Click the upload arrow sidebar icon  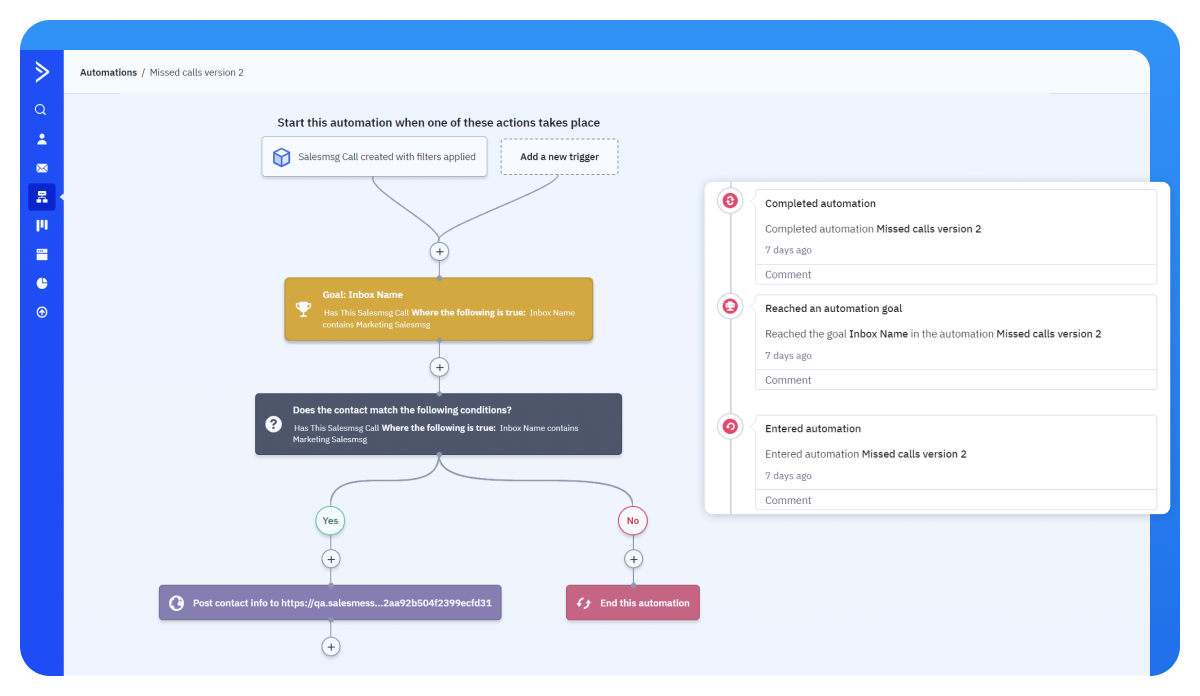[x=41, y=312]
